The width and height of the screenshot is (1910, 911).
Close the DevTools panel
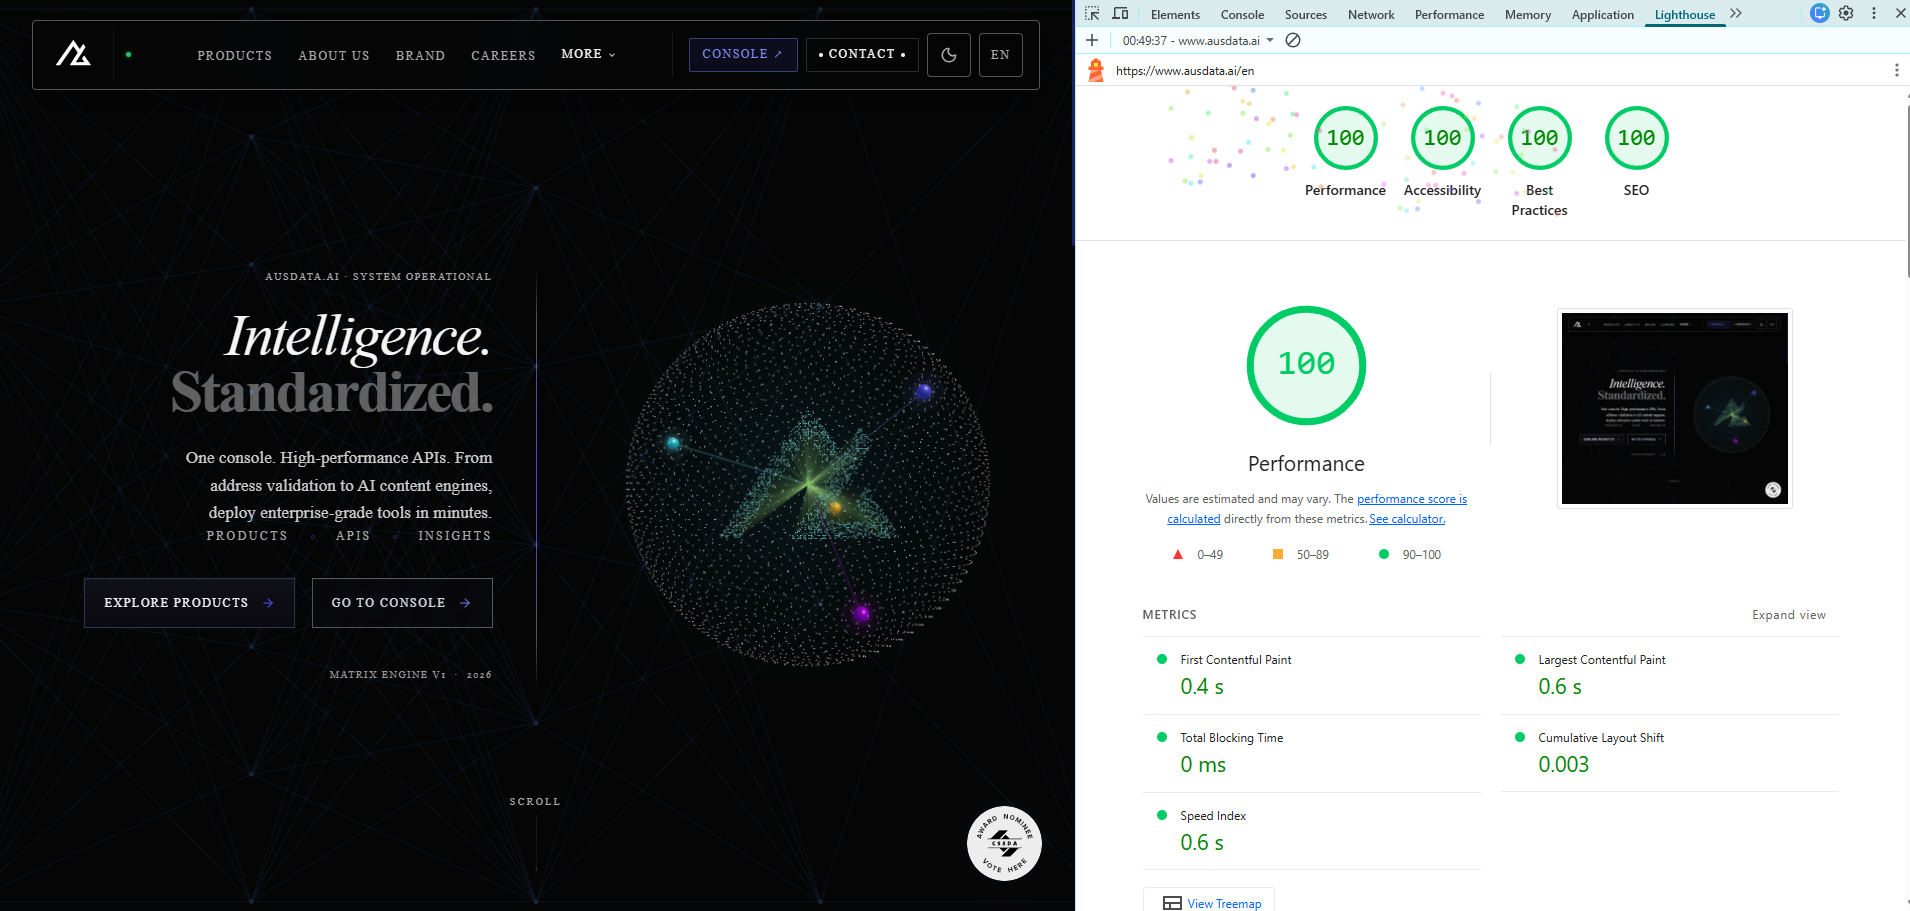pyautogui.click(x=1900, y=14)
